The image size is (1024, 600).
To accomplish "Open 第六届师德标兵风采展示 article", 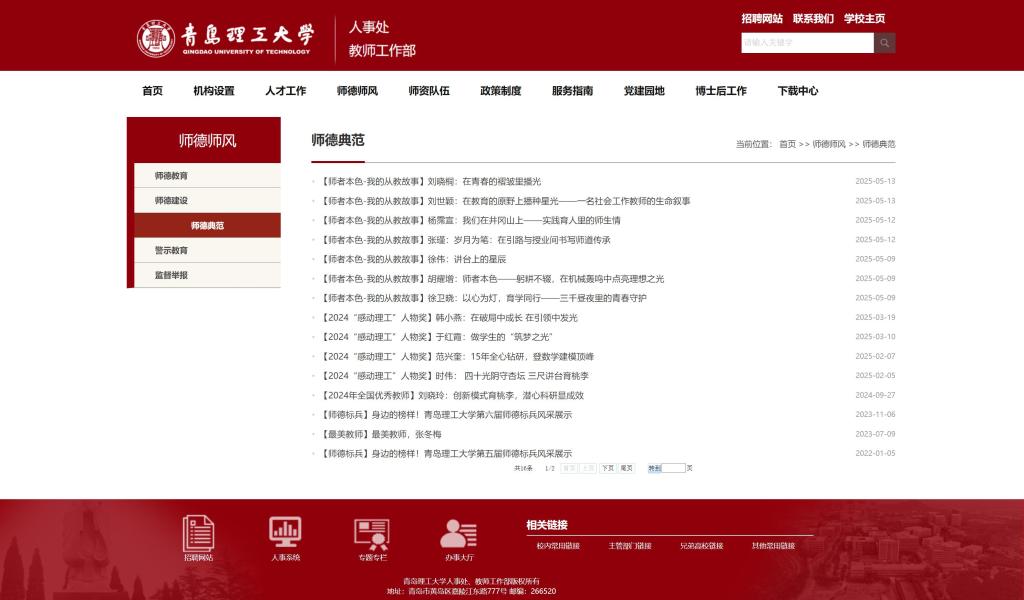I will point(445,415).
